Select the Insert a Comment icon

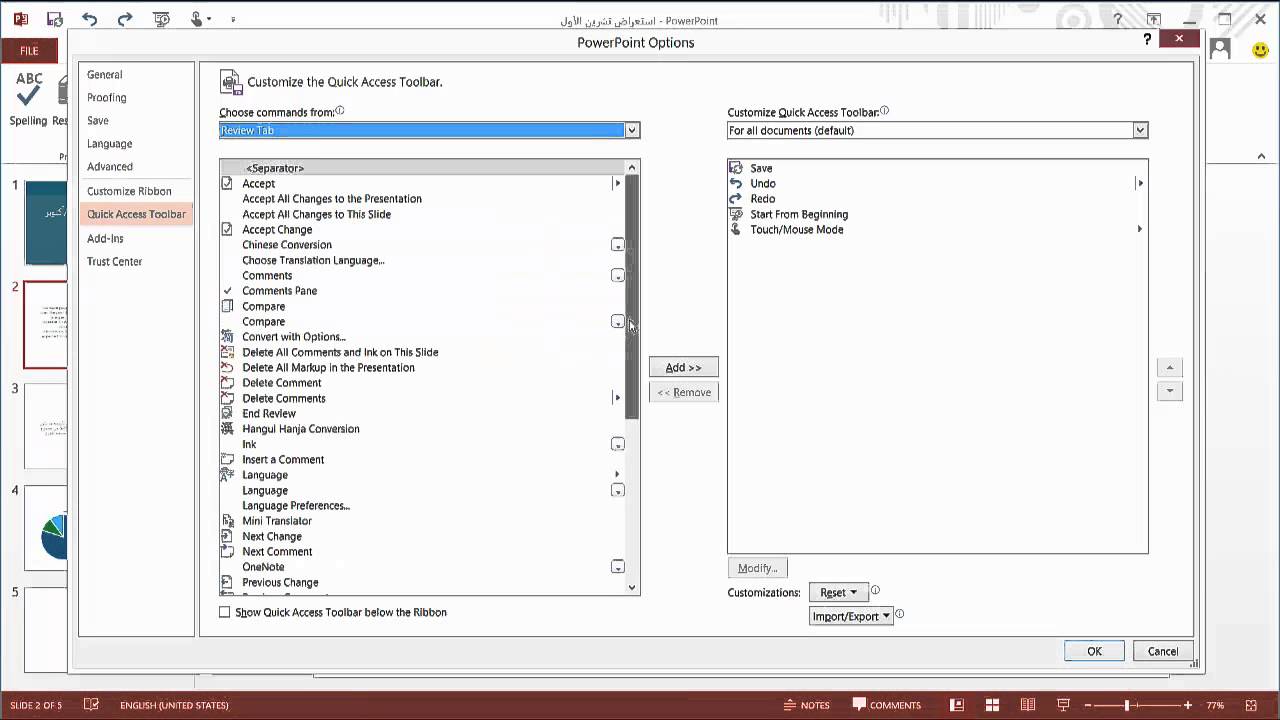227,459
